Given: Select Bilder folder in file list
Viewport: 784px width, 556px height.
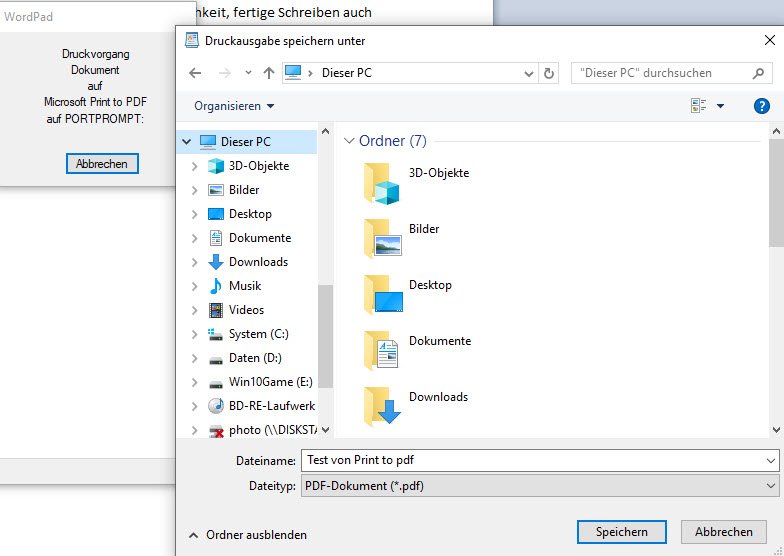Looking at the screenshot, I should tap(402, 239).
